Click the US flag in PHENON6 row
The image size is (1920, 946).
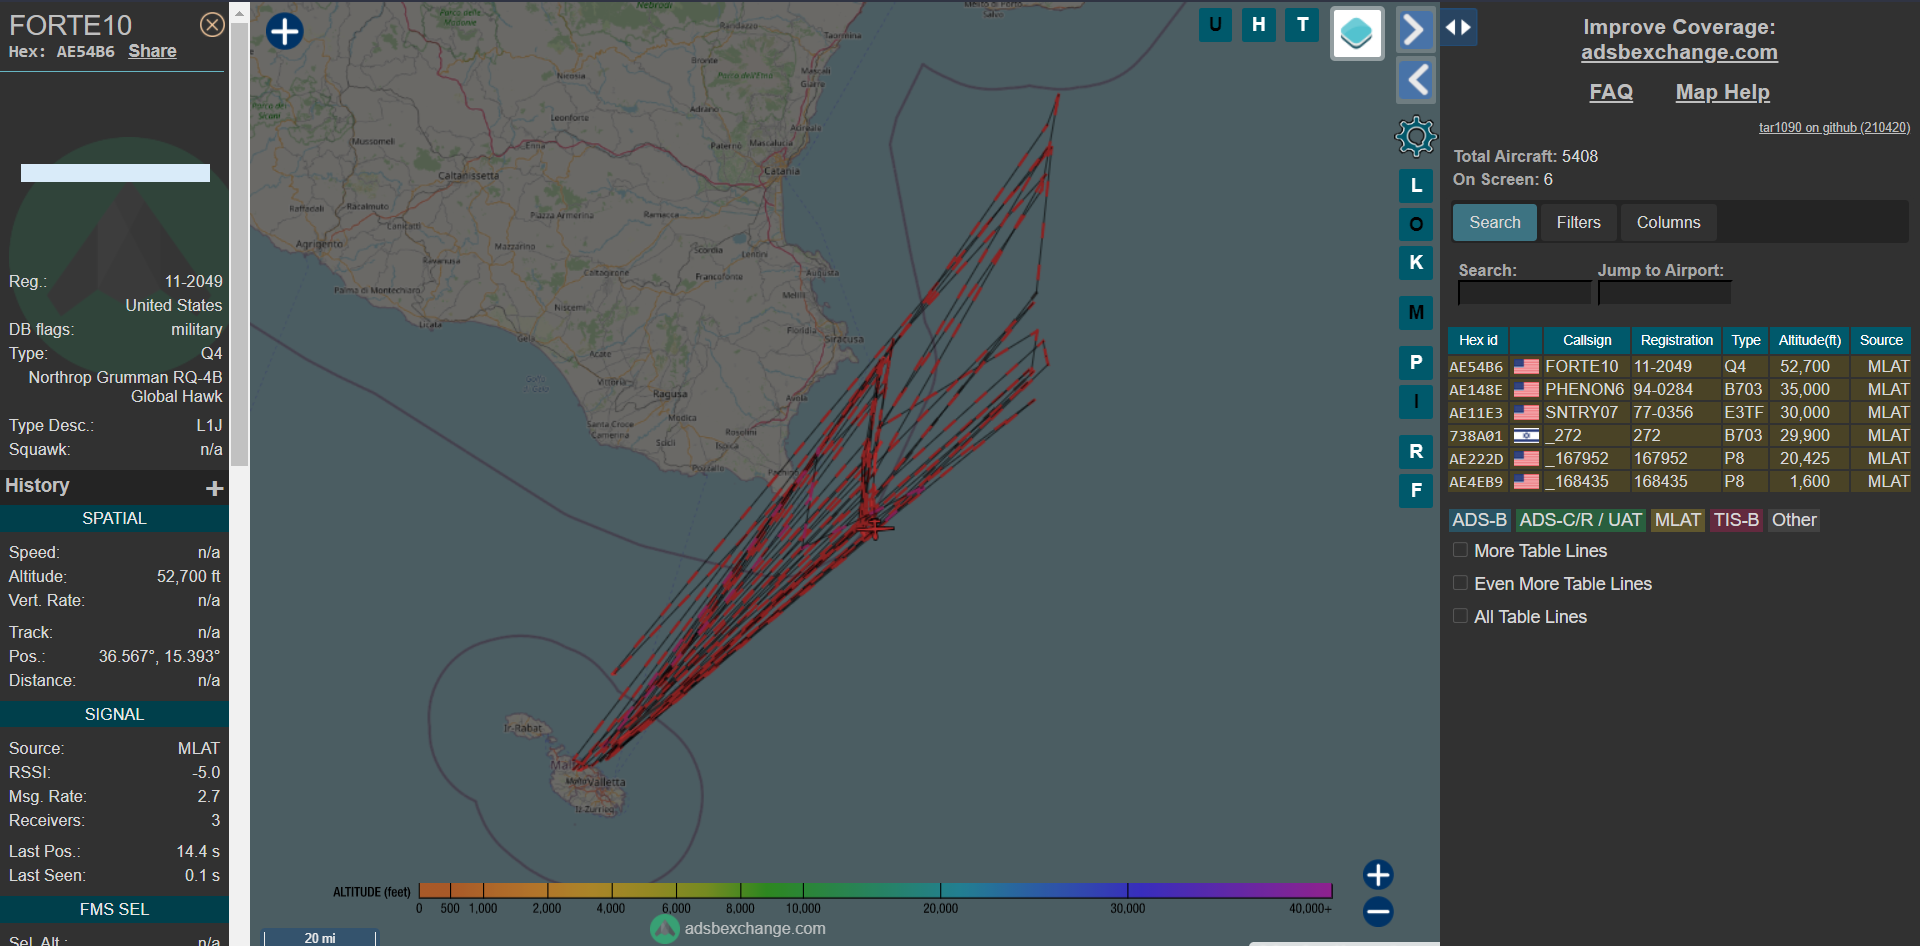pos(1526,390)
